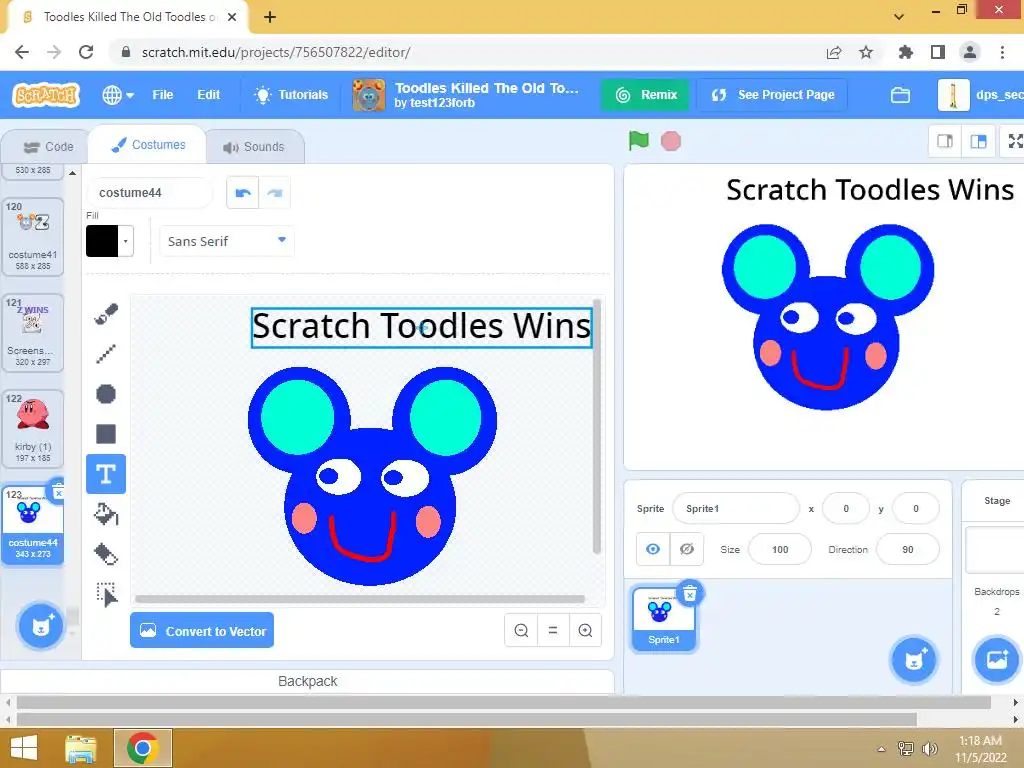Expand Chrome tab search chevron
The height and width of the screenshot is (768, 1024).
click(899, 16)
